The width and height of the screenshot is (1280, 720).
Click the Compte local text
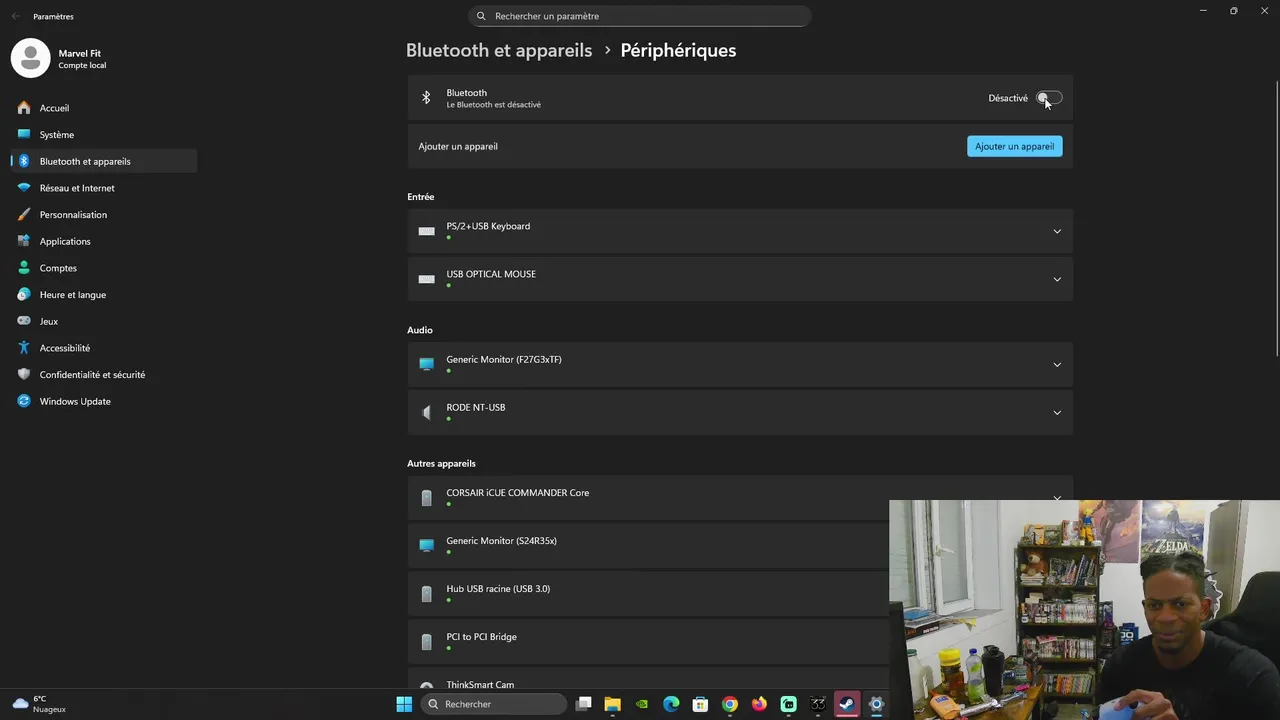[x=82, y=65]
